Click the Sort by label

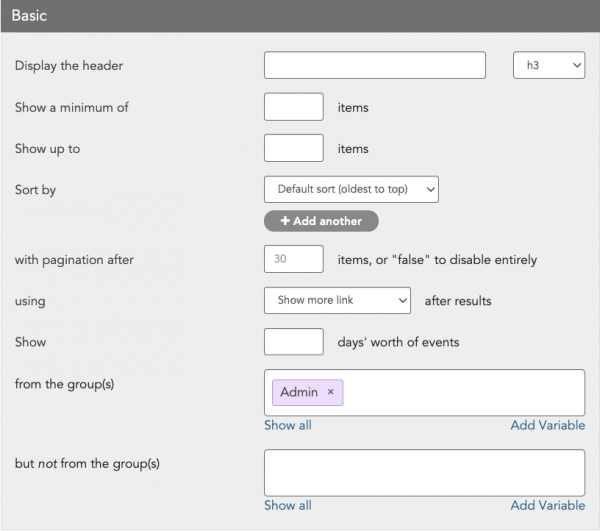(x=35, y=190)
